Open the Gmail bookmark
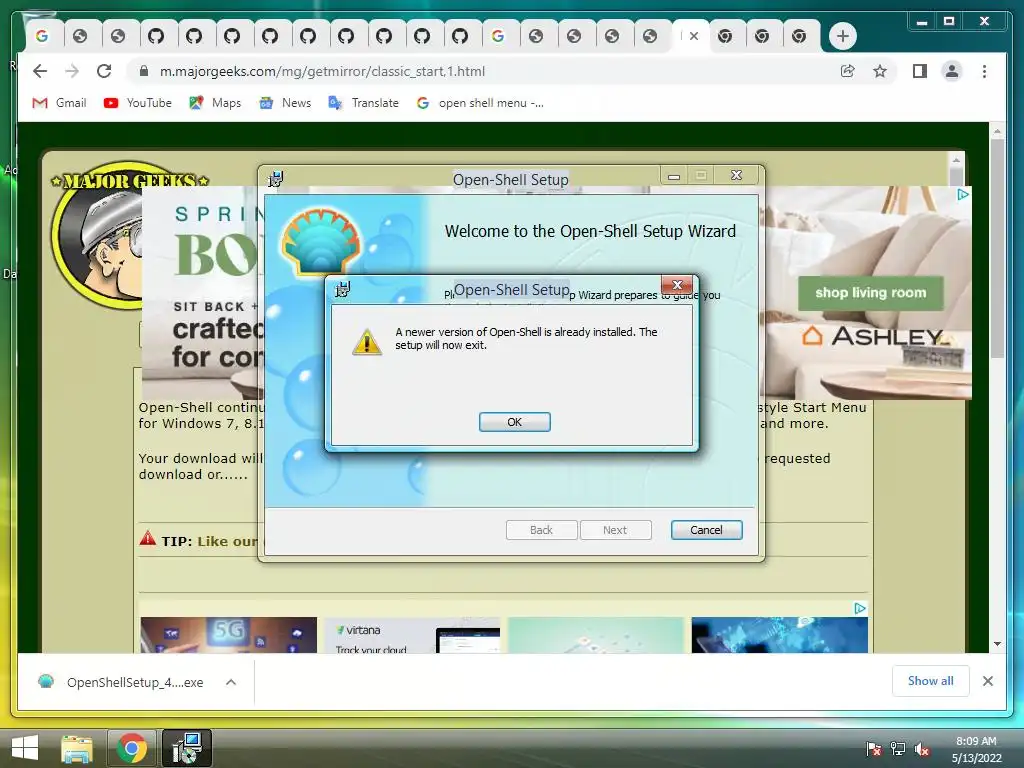 (x=59, y=103)
